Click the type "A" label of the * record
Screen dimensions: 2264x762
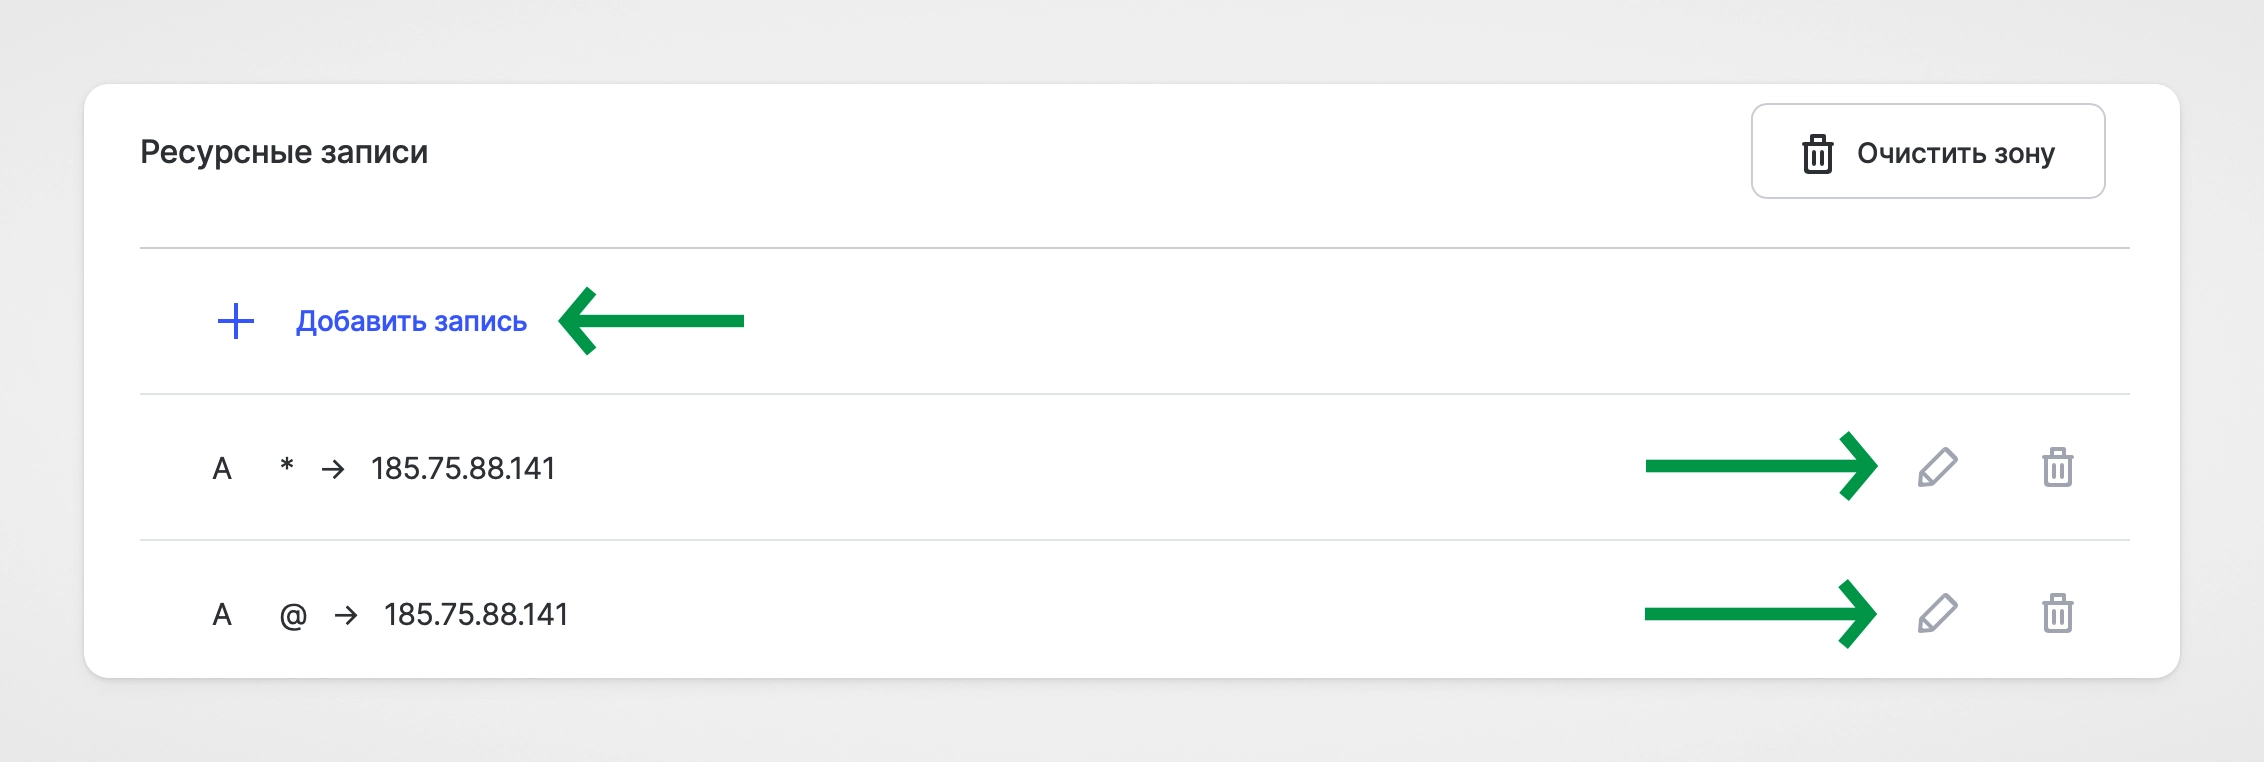222,469
